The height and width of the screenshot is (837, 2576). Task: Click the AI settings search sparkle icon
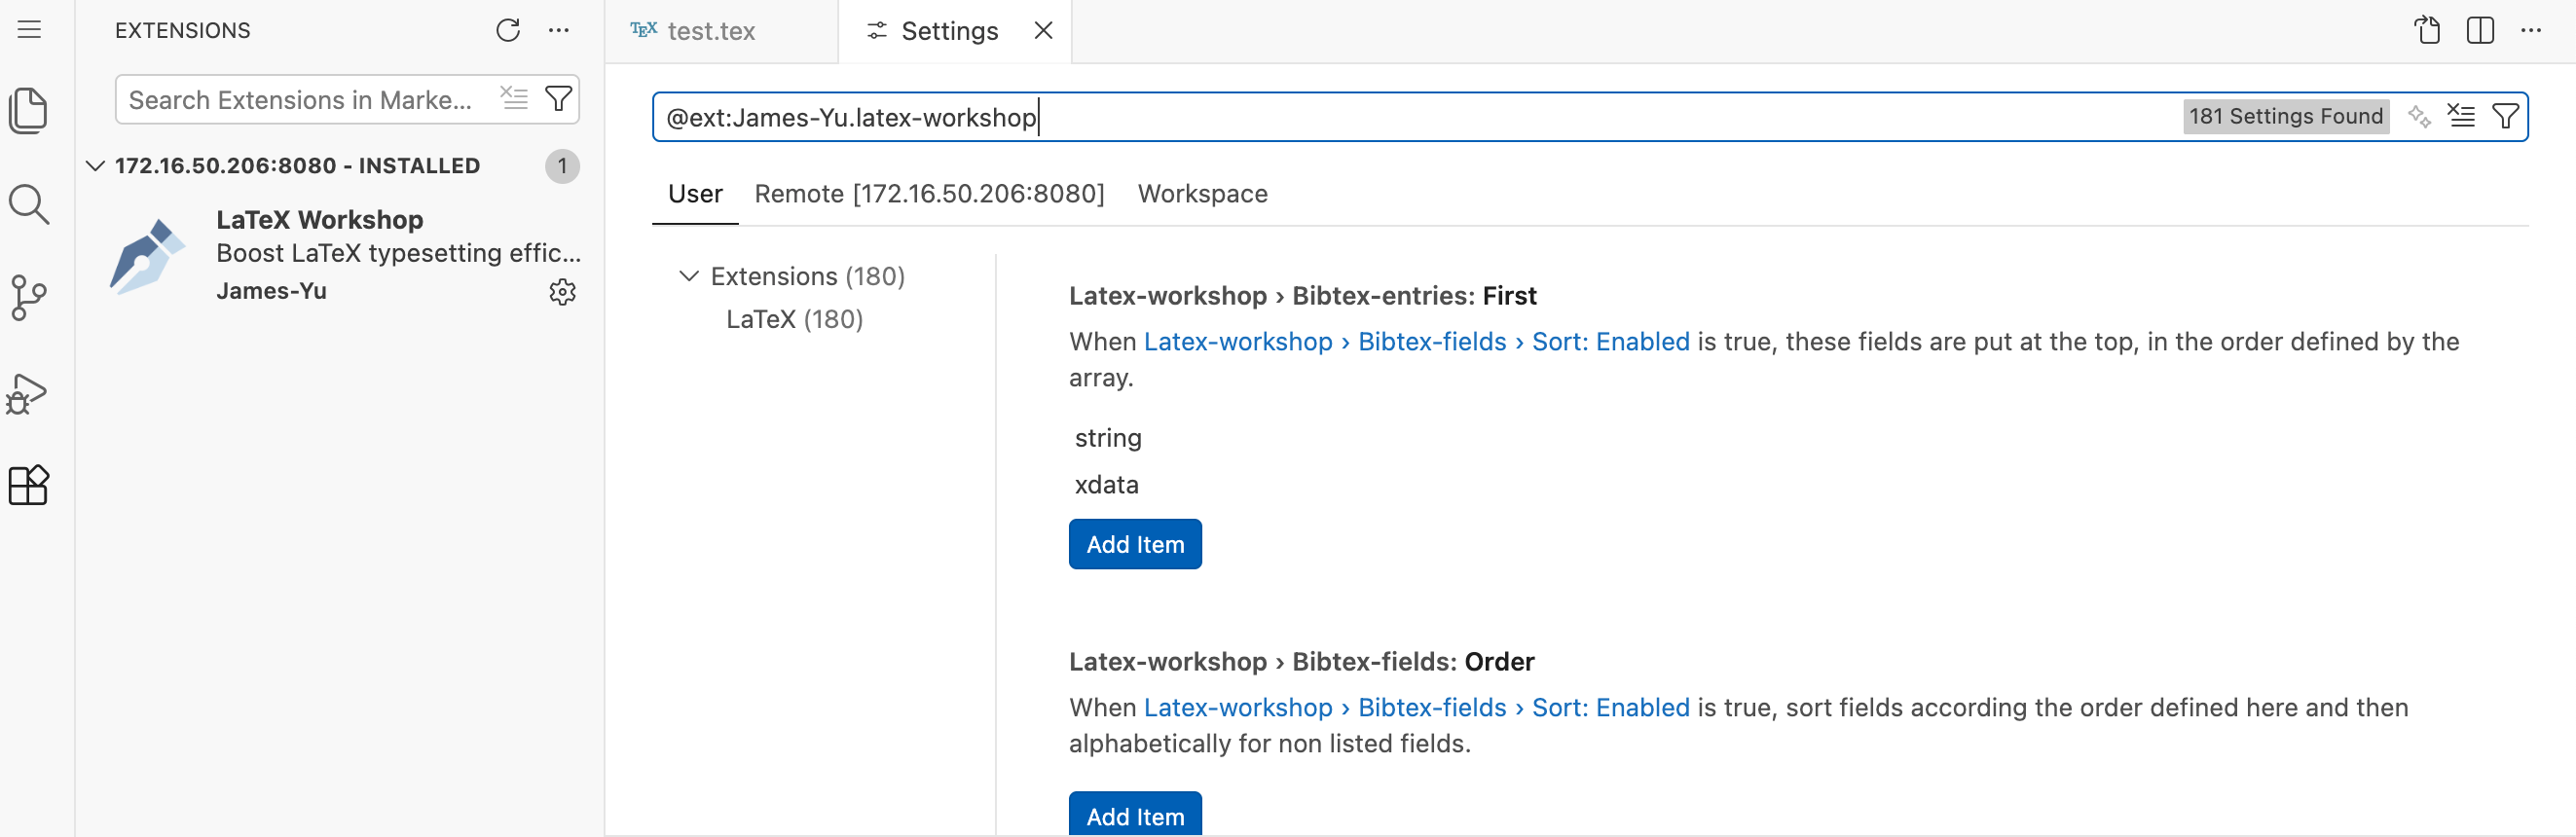pos(2419,116)
